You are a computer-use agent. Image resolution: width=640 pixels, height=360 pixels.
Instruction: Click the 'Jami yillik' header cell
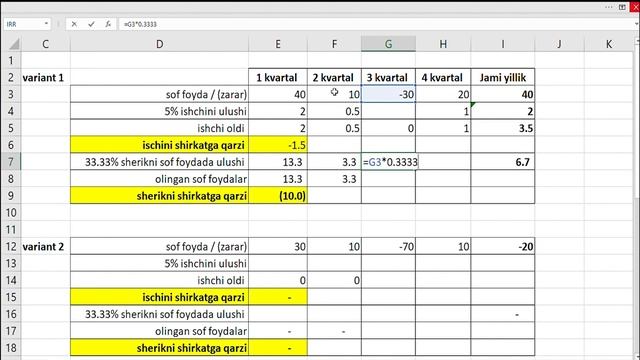(x=502, y=78)
